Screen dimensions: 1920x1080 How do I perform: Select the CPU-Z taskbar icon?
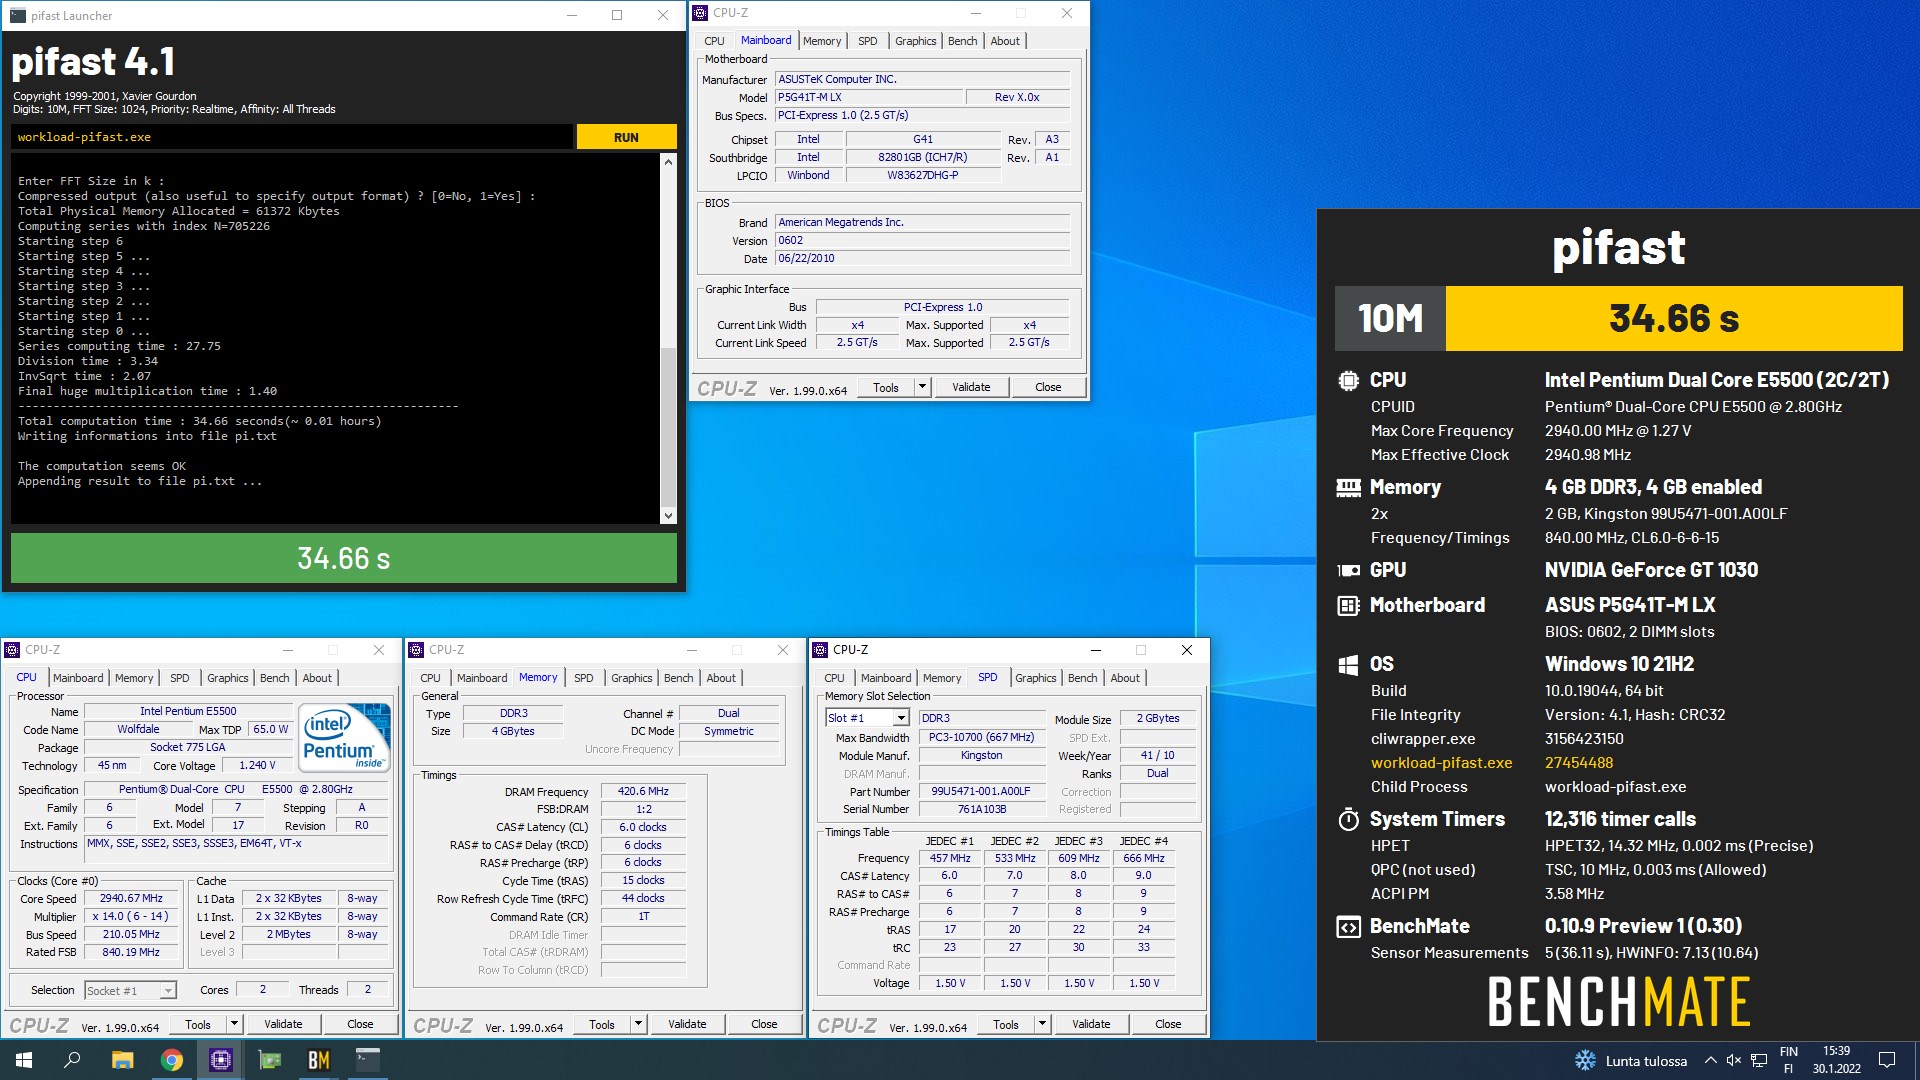click(x=221, y=1060)
